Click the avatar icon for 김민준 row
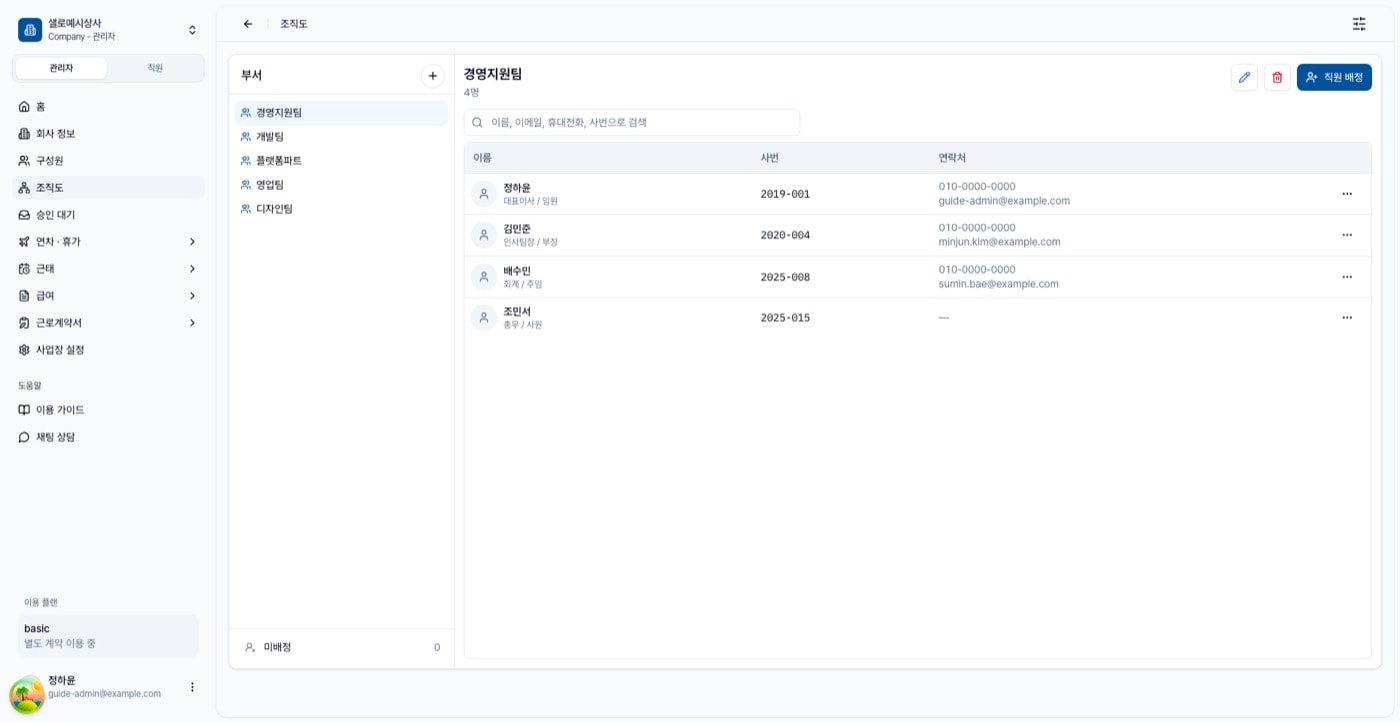This screenshot has width=1400, height=723. pos(484,235)
